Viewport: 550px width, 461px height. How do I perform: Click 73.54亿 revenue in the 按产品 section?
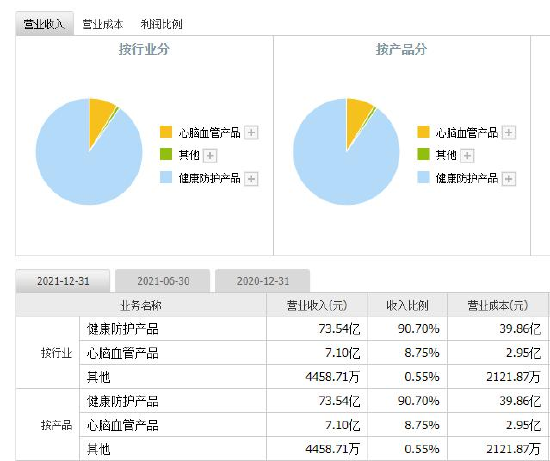[x=339, y=401]
